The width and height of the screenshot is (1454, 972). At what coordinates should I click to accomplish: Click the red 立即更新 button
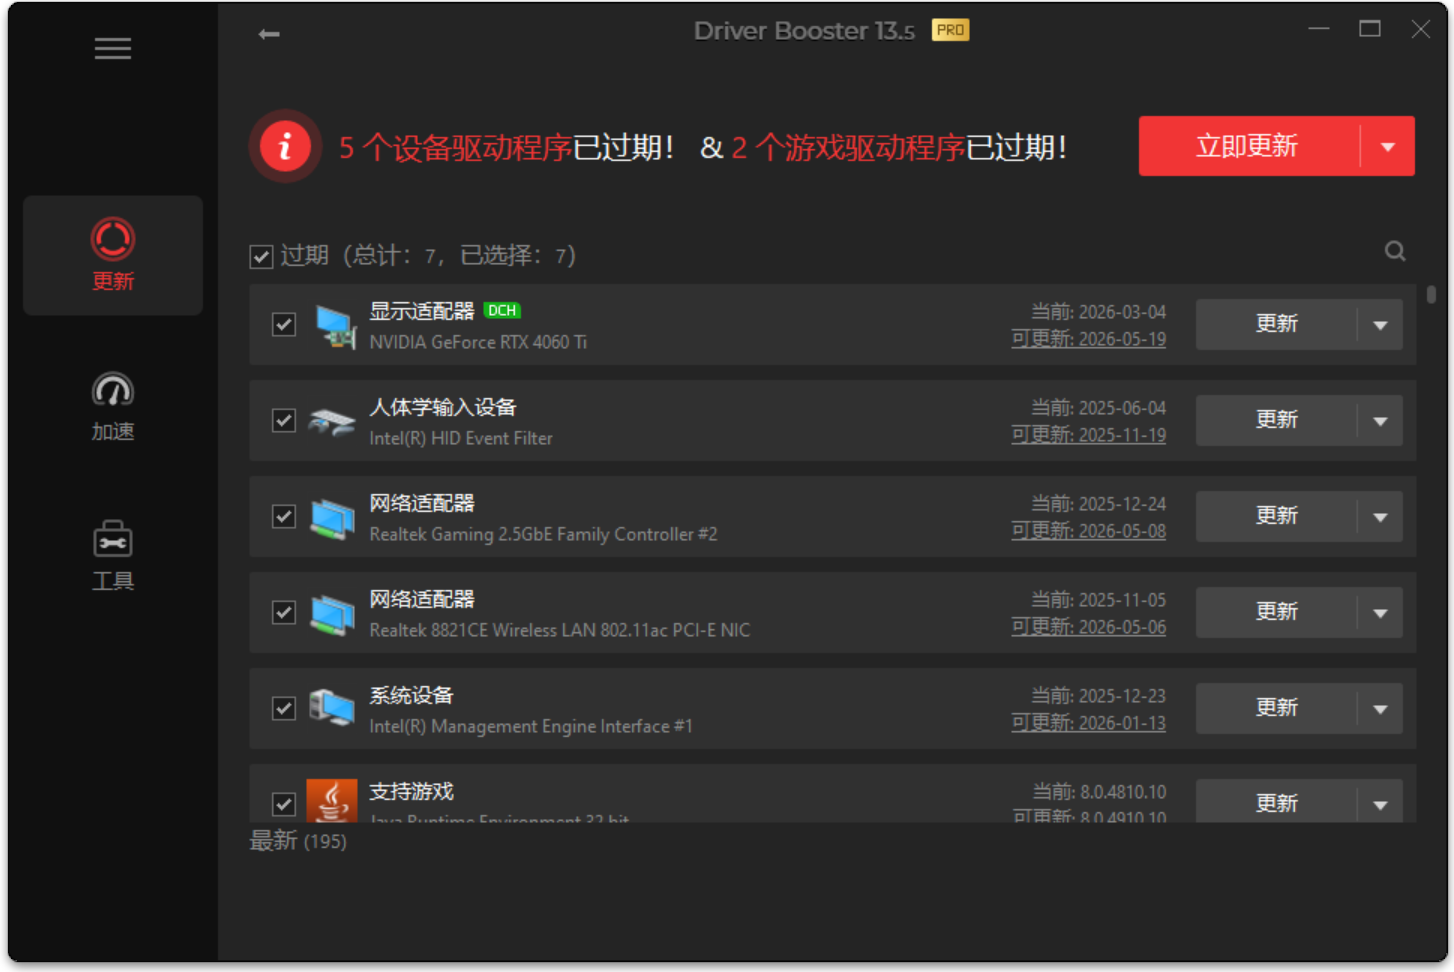pyautogui.click(x=1249, y=146)
